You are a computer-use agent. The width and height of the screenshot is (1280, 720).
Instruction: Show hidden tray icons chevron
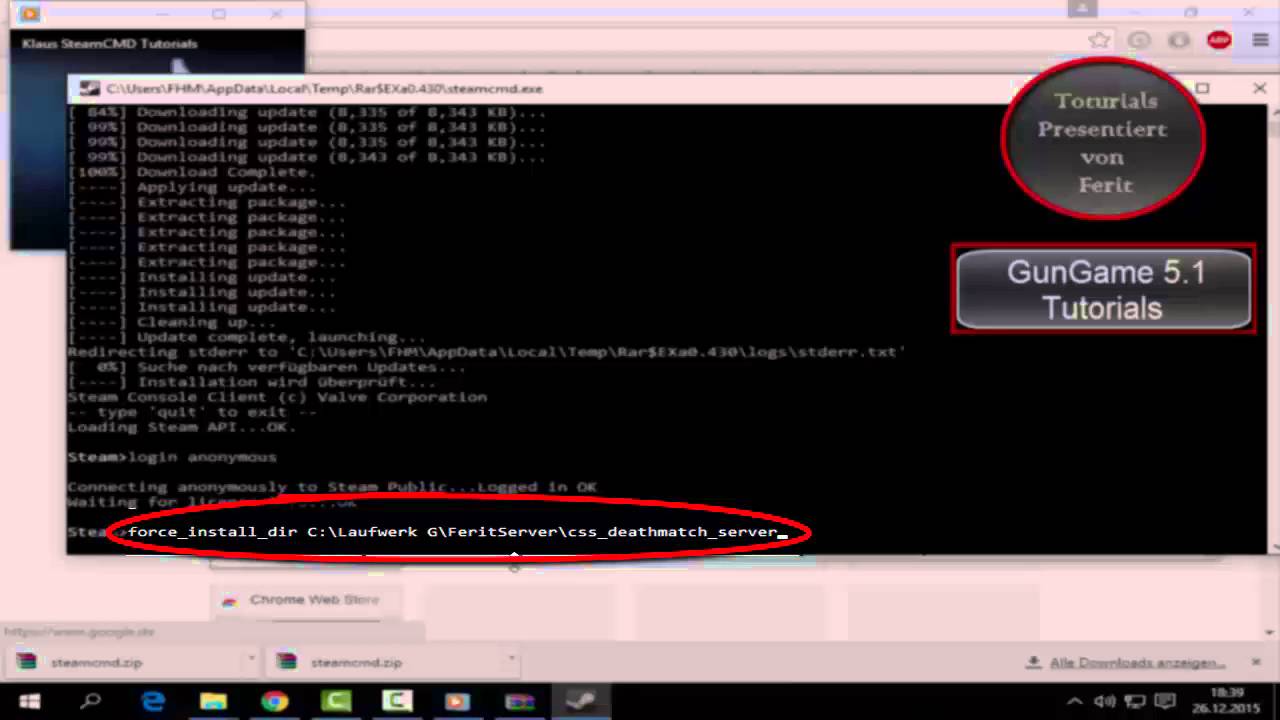(x=1074, y=701)
